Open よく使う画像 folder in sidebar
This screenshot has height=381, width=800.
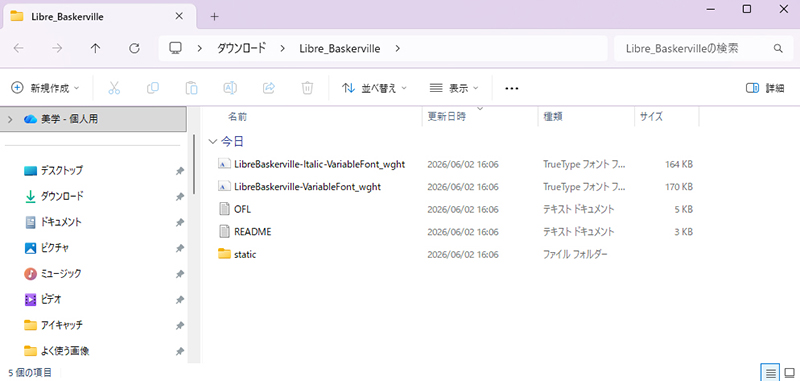click(65, 351)
